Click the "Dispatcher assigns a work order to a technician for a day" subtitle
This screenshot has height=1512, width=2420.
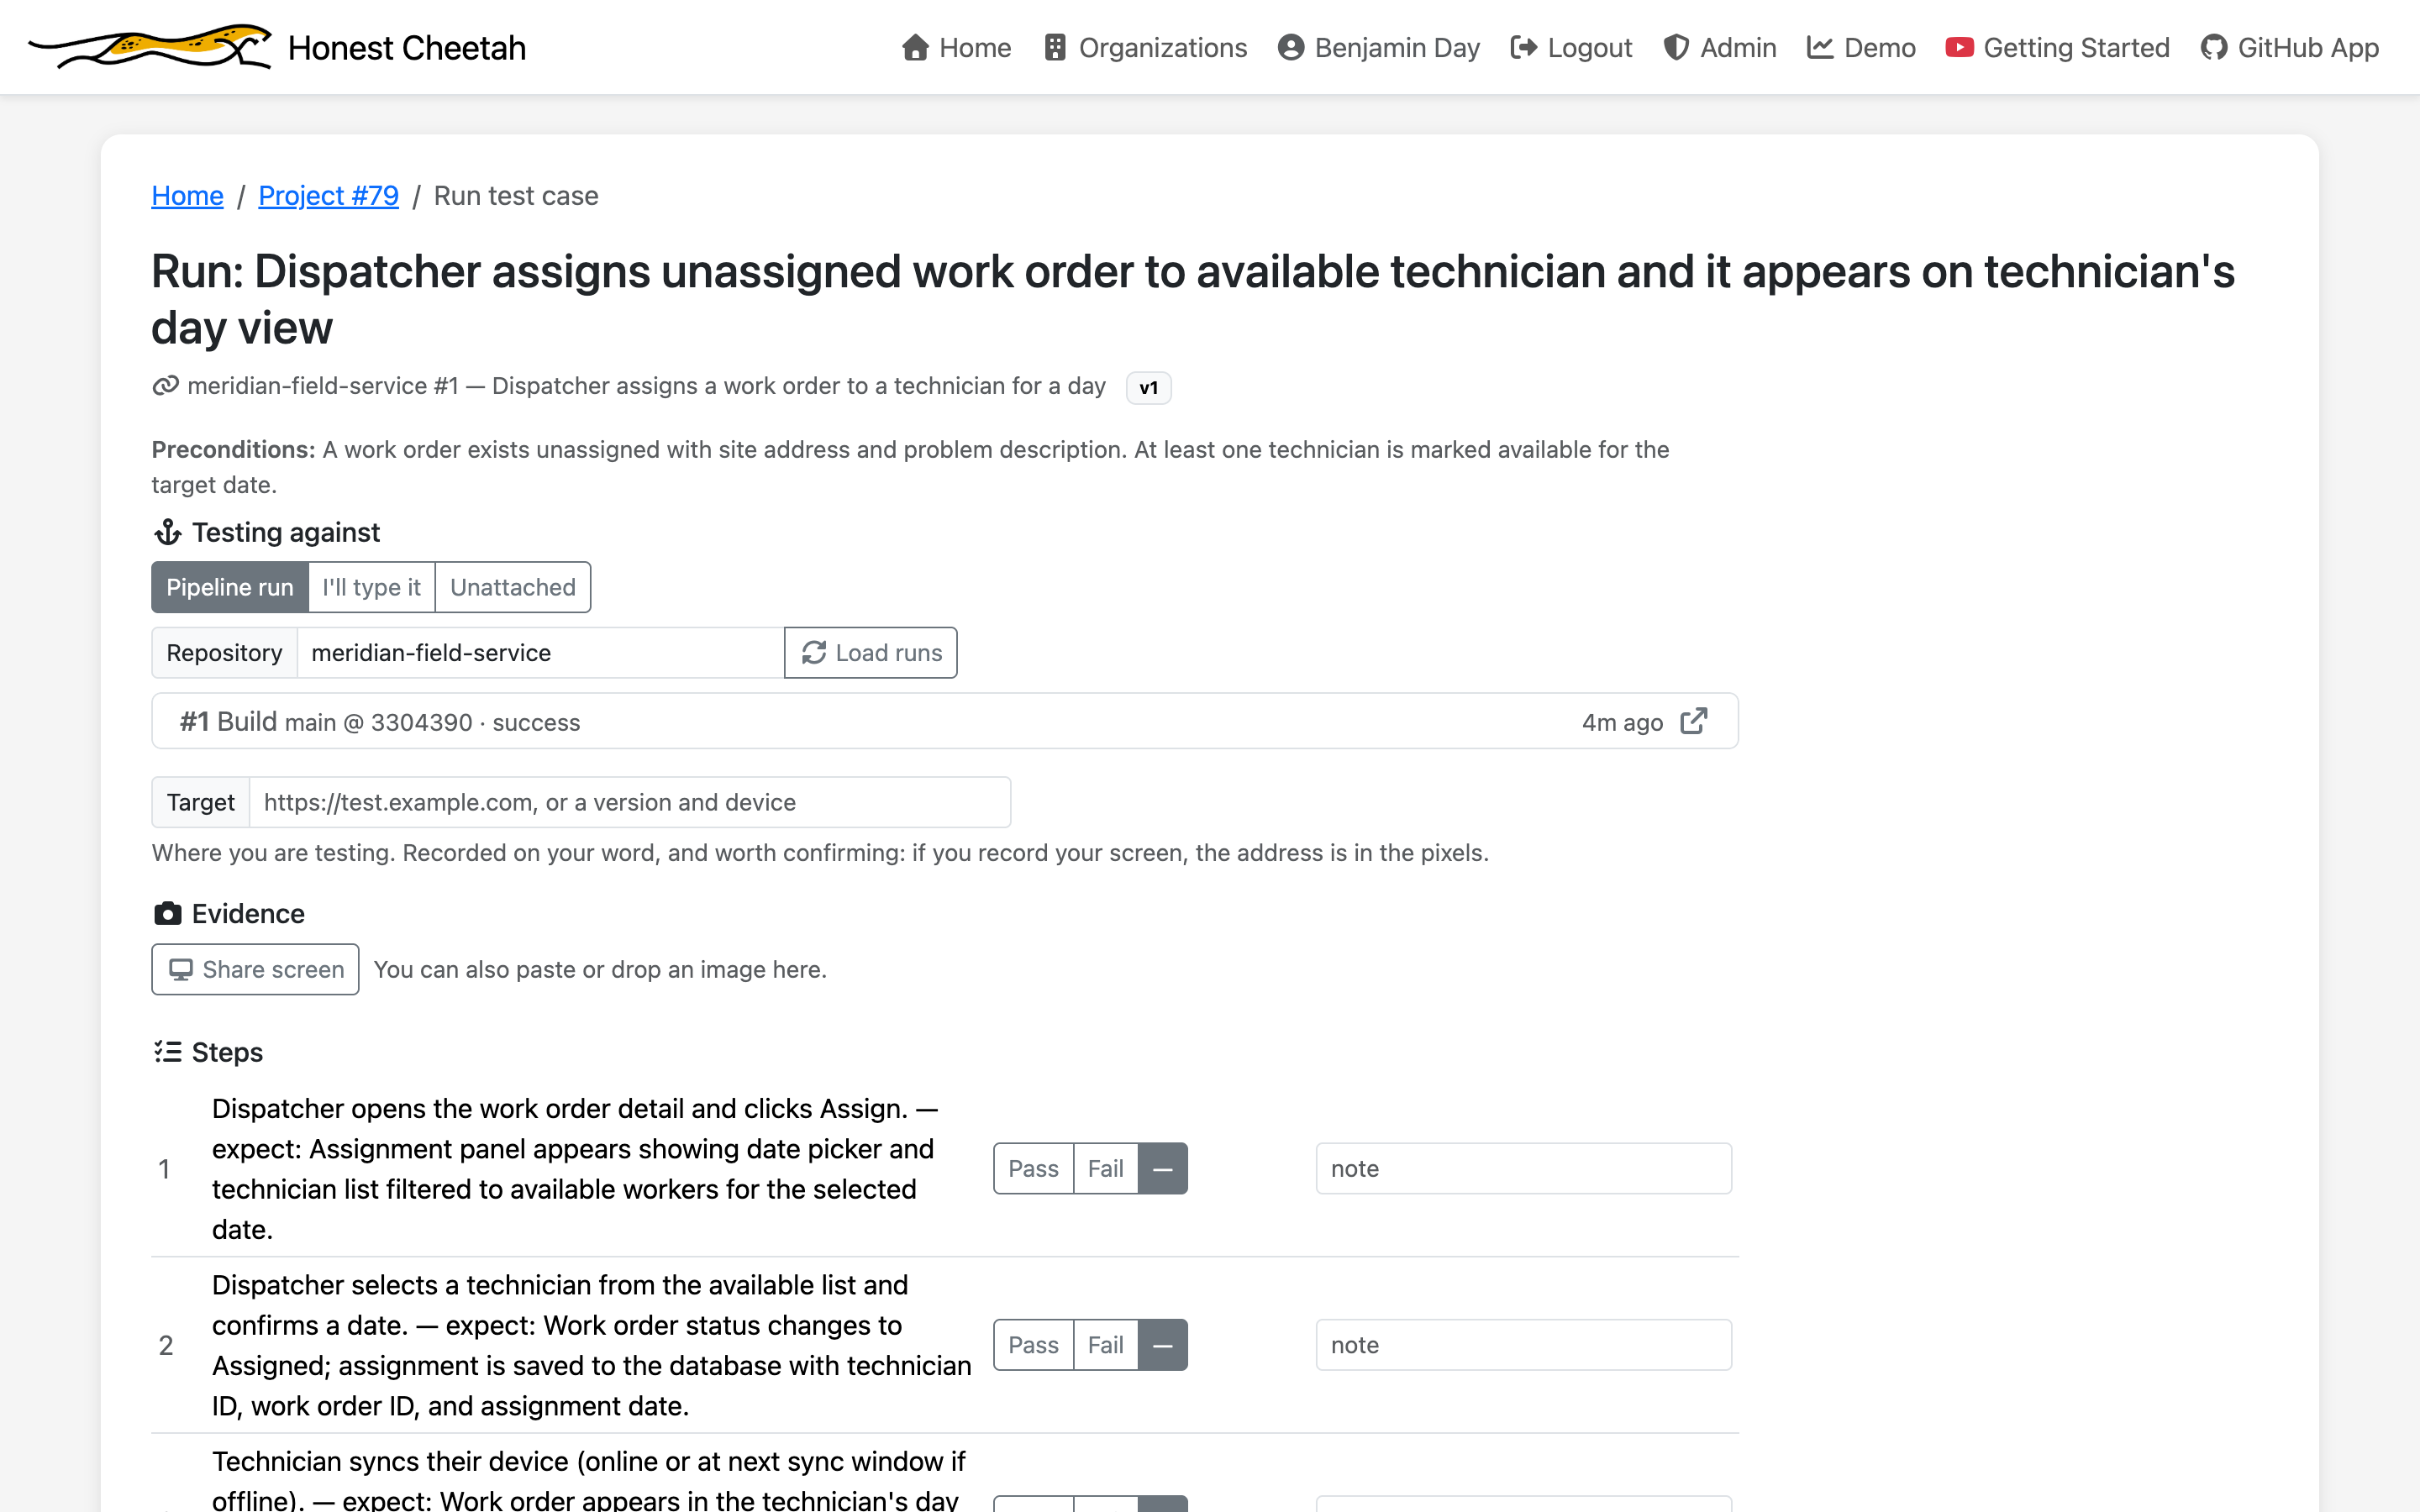pos(799,386)
